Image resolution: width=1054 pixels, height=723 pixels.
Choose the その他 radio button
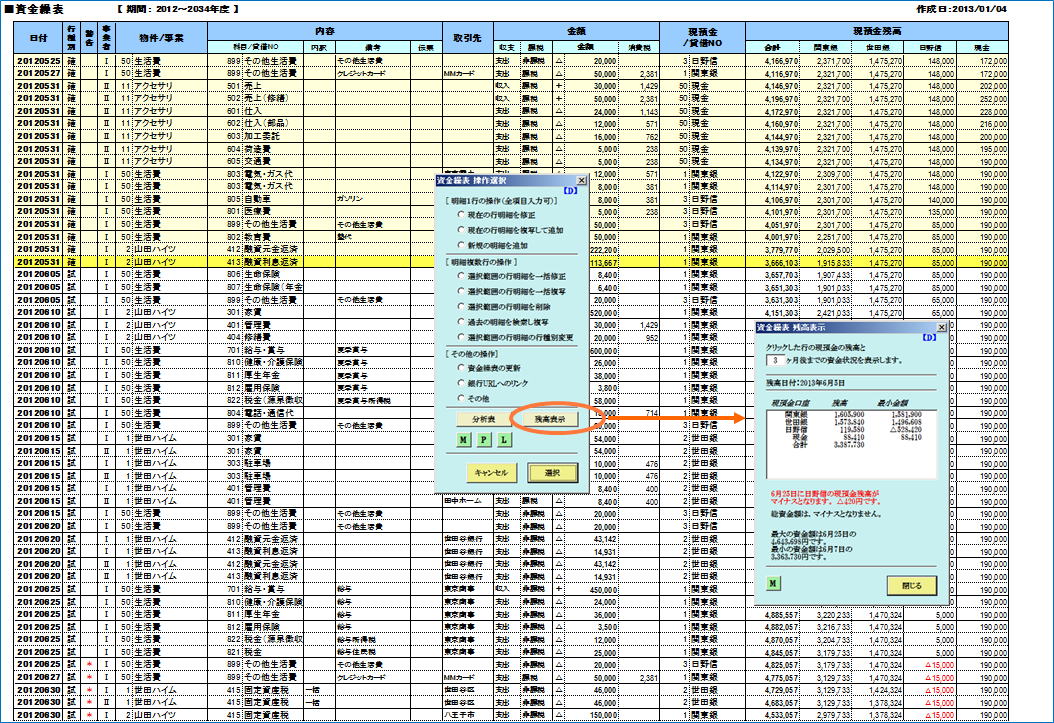pos(460,398)
